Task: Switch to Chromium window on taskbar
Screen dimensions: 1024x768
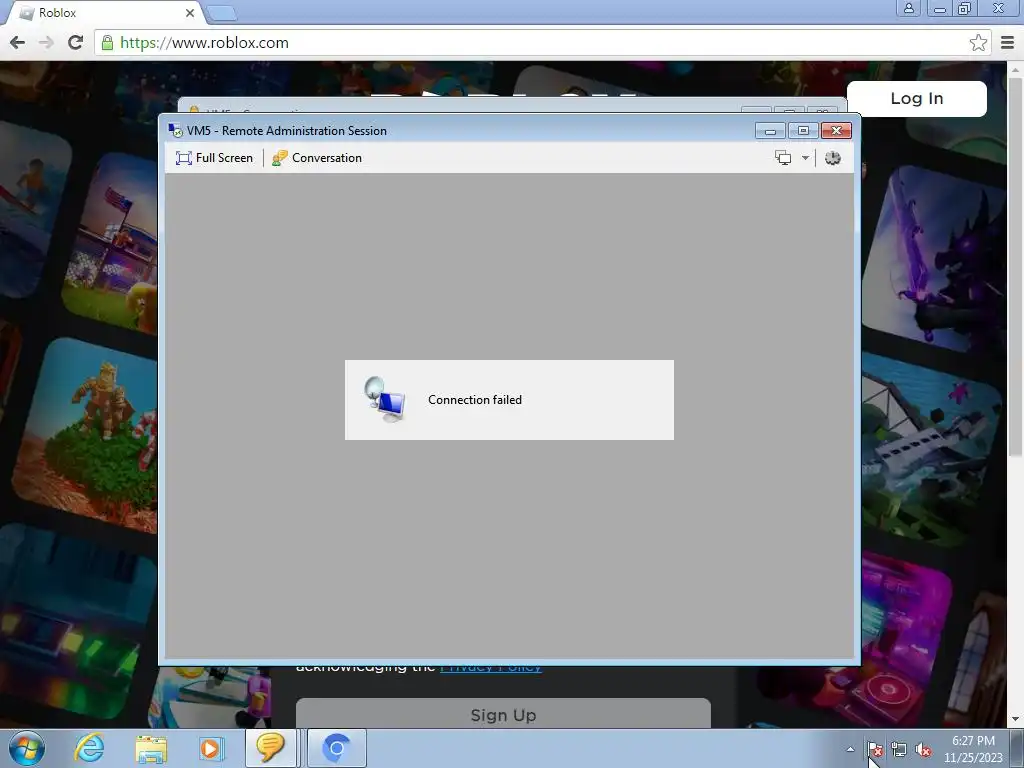Action: [x=336, y=748]
